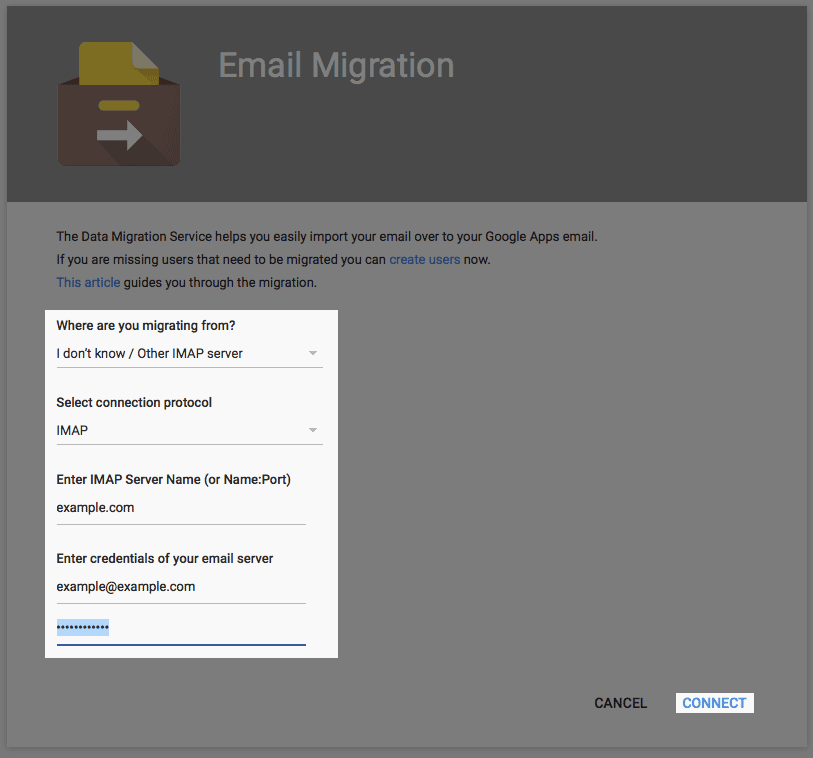Click the arrow of the connection protocol dropdown
813x758 pixels.
pos(313,431)
